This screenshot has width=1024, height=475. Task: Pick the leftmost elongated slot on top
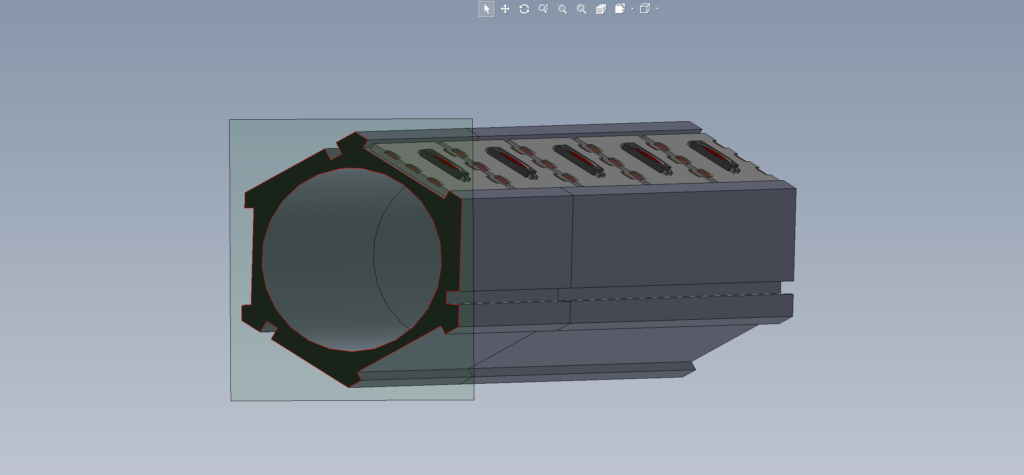pos(443,164)
